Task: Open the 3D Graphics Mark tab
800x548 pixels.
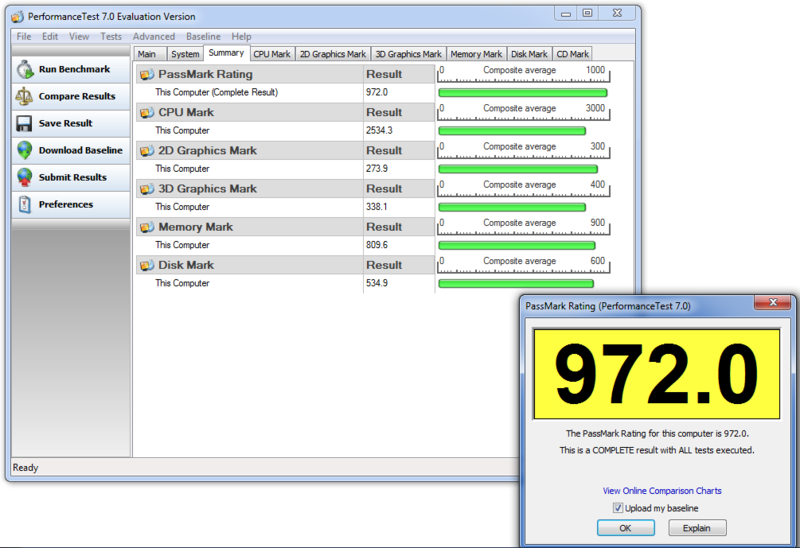Action: [409, 54]
